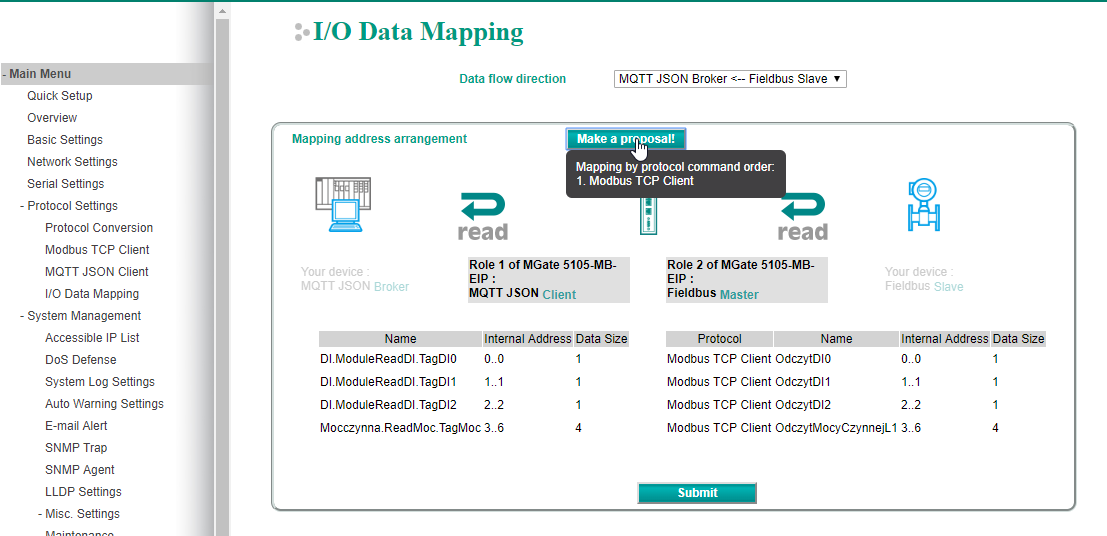Go to the Modbus TCP Client page
The height and width of the screenshot is (536, 1107).
coord(97,250)
